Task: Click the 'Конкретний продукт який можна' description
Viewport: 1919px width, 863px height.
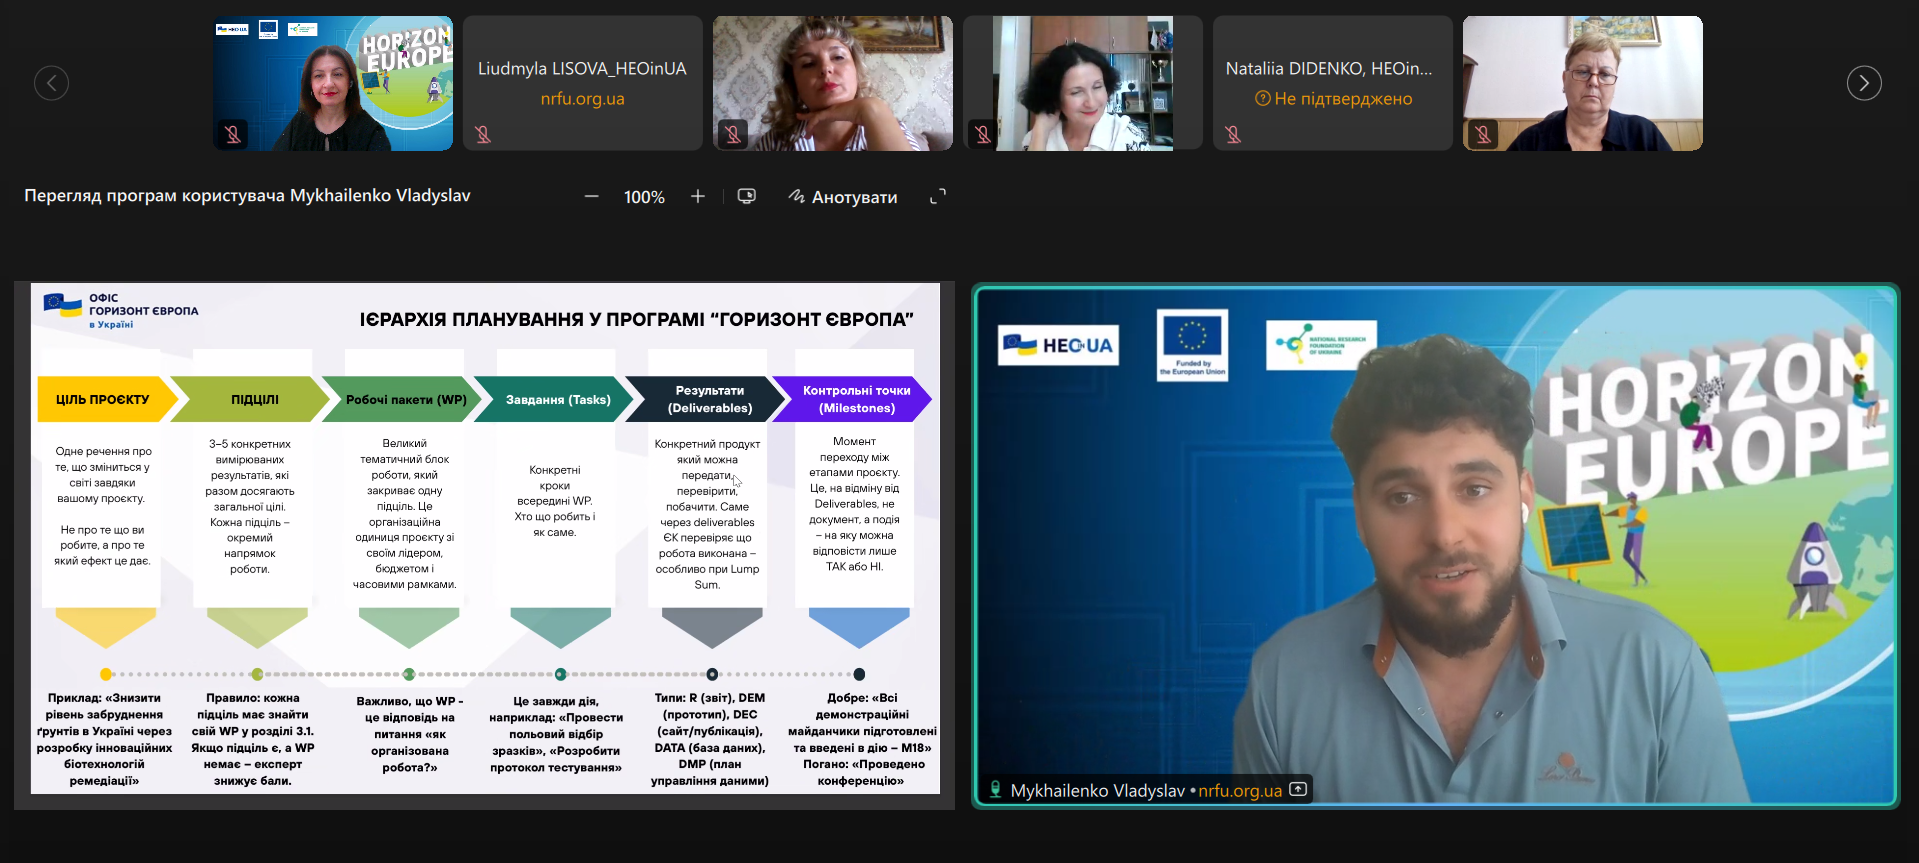Action: tap(707, 514)
